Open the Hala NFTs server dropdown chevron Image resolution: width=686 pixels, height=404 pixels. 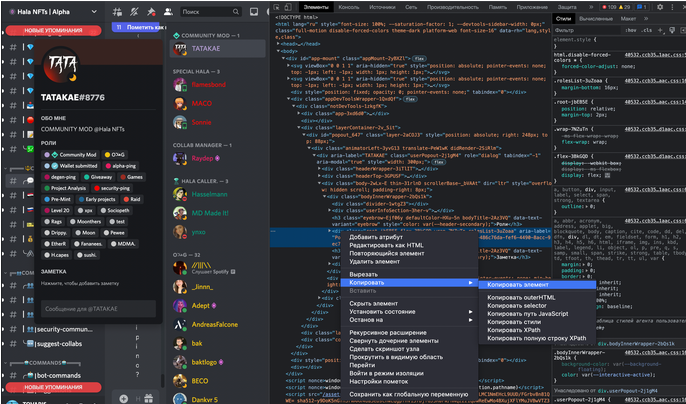coord(94,12)
